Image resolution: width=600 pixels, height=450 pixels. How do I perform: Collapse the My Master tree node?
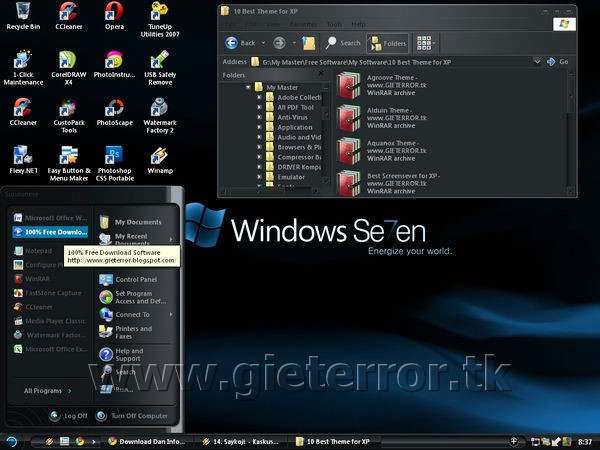(x=248, y=87)
